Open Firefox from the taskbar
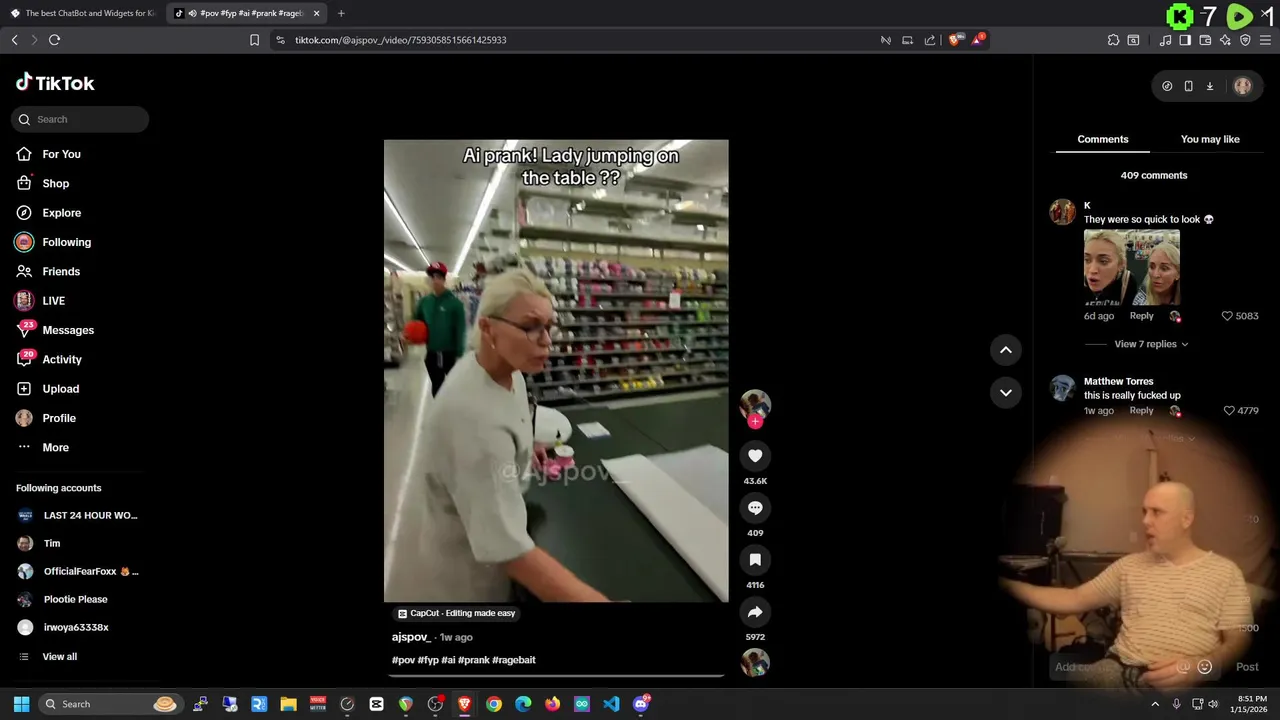1280x720 pixels. coord(552,704)
